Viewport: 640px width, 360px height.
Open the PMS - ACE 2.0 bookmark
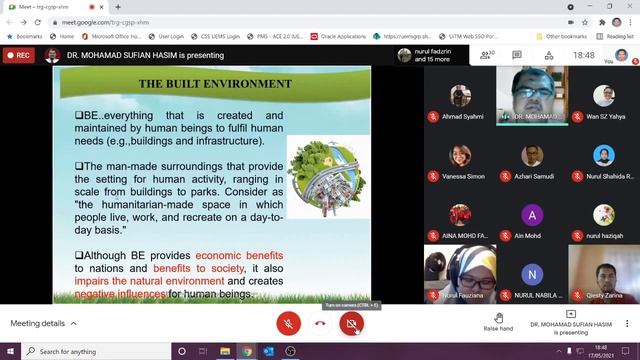tap(275, 36)
